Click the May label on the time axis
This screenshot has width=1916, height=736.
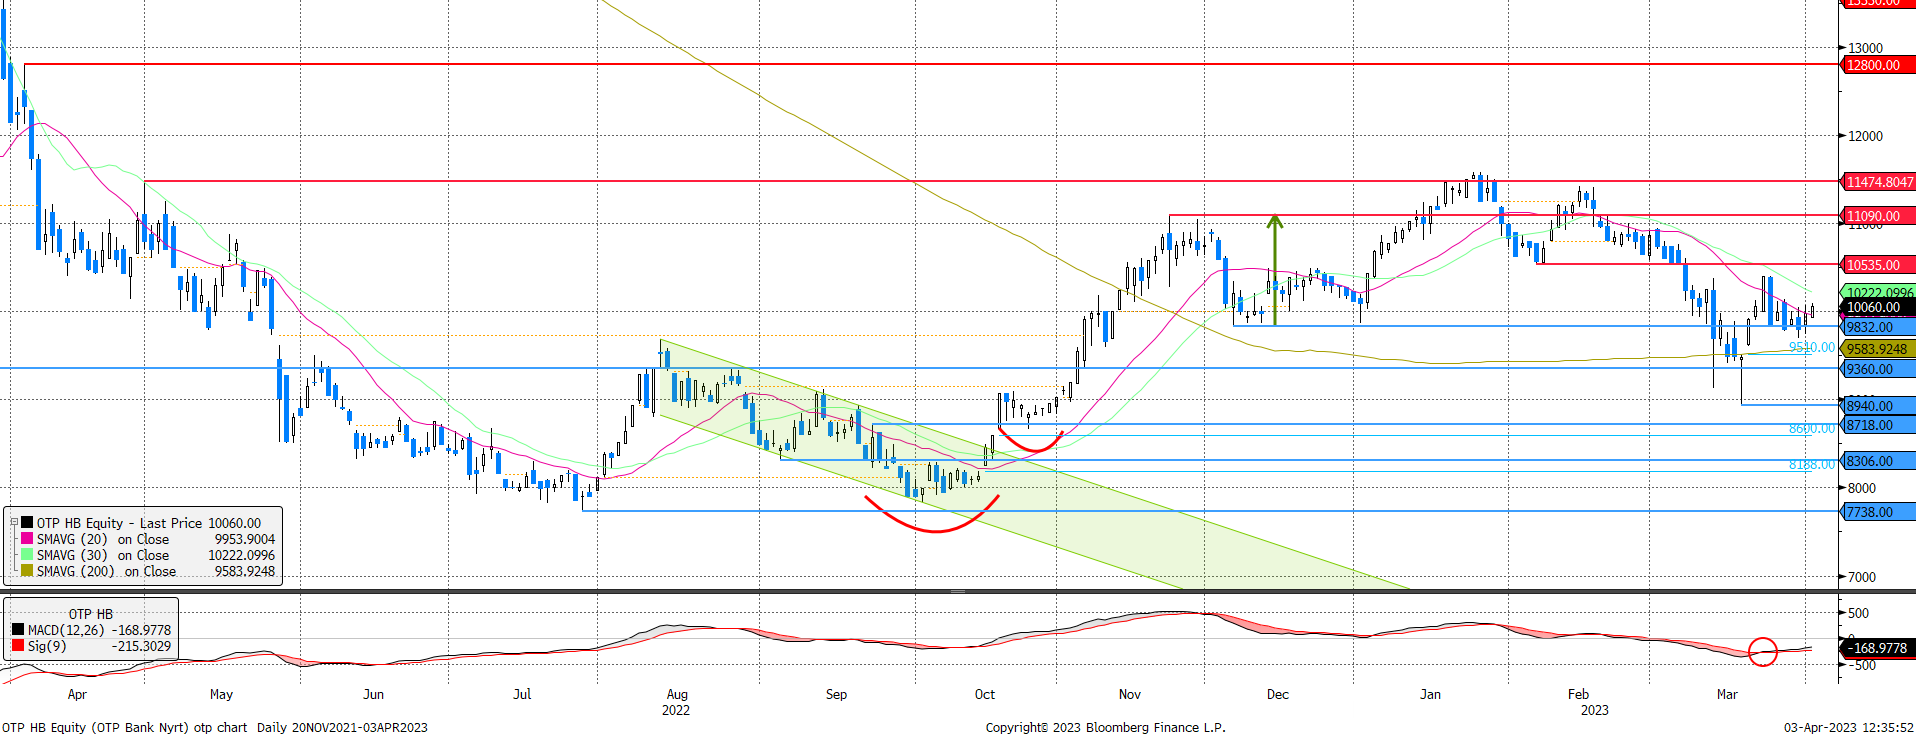[221, 694]
